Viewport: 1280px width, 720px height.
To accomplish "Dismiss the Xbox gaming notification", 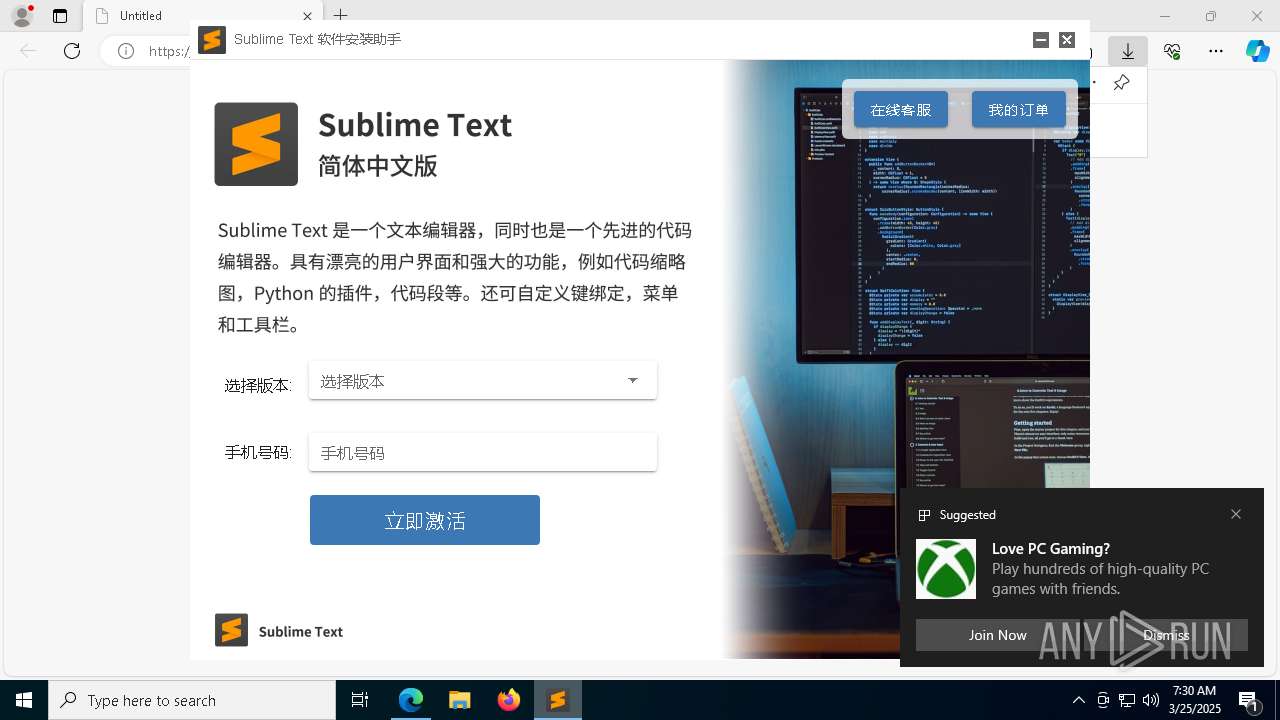I will point(1166,635).
